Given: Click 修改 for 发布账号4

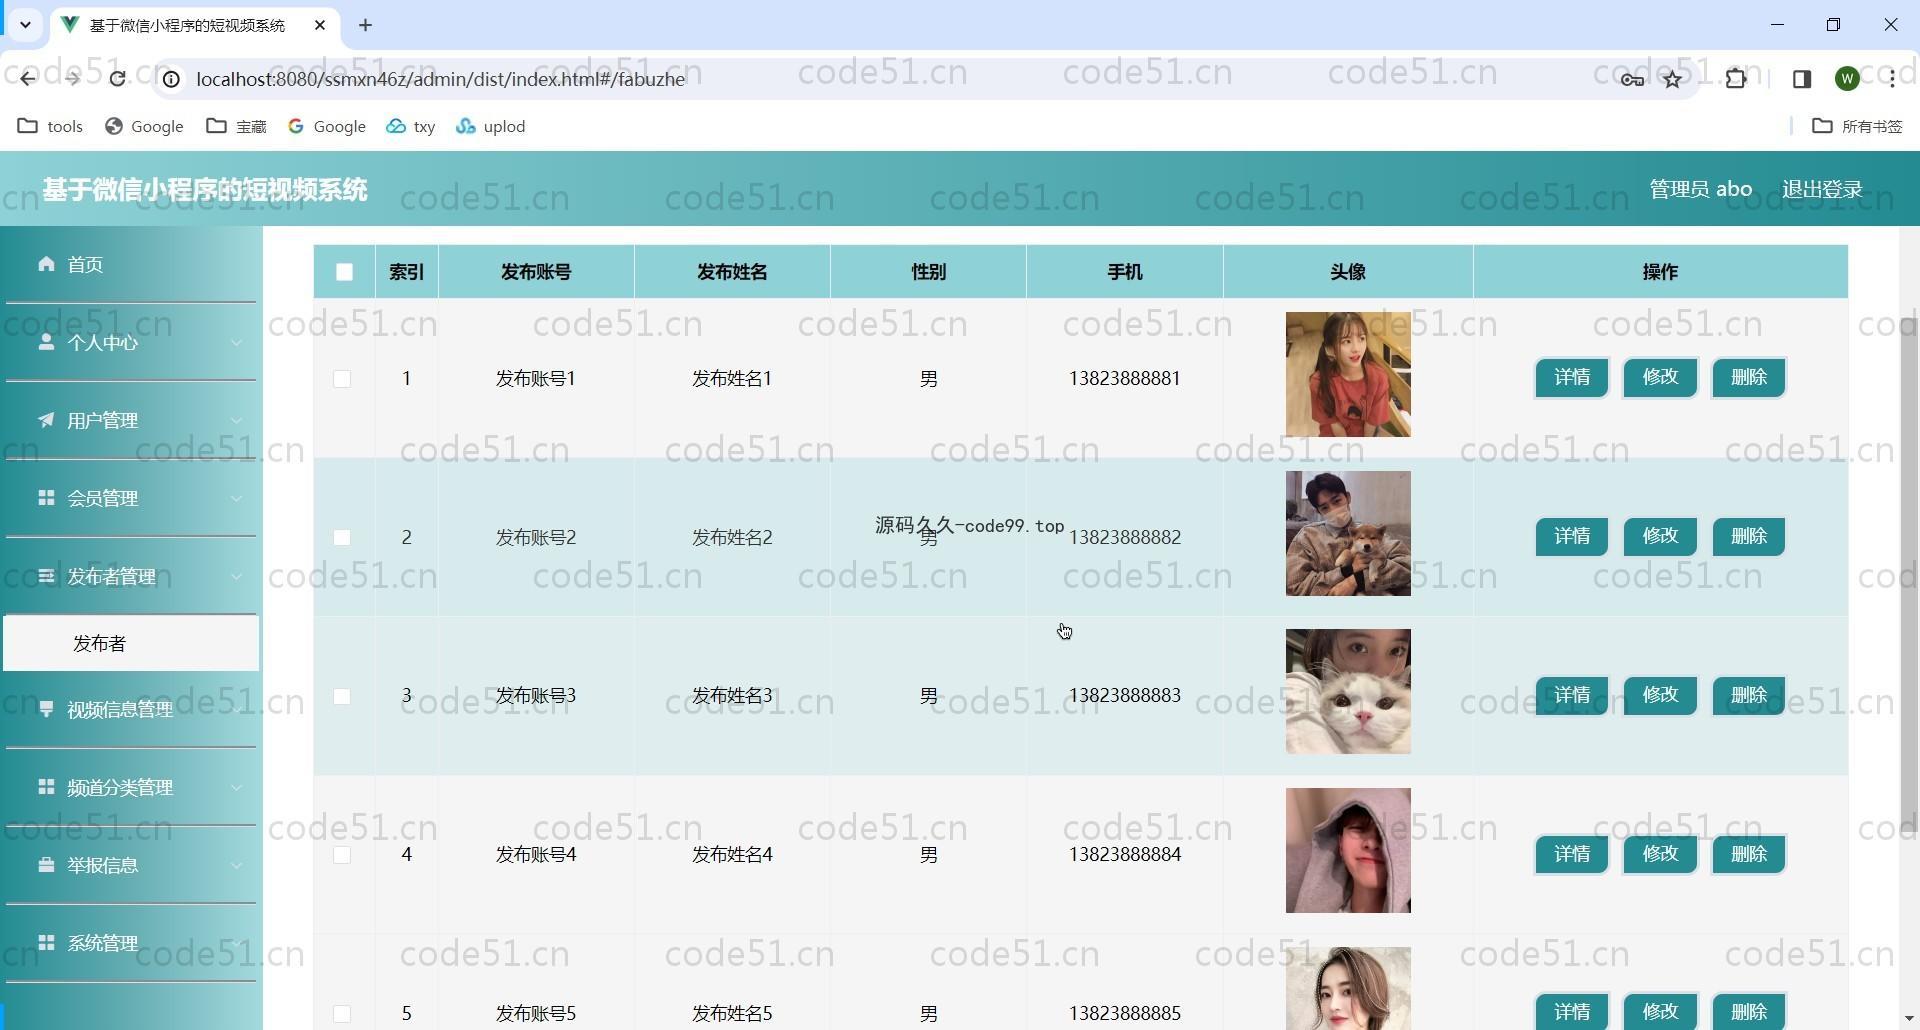Looking at the screenshot, I should (x=1660, y=854).
